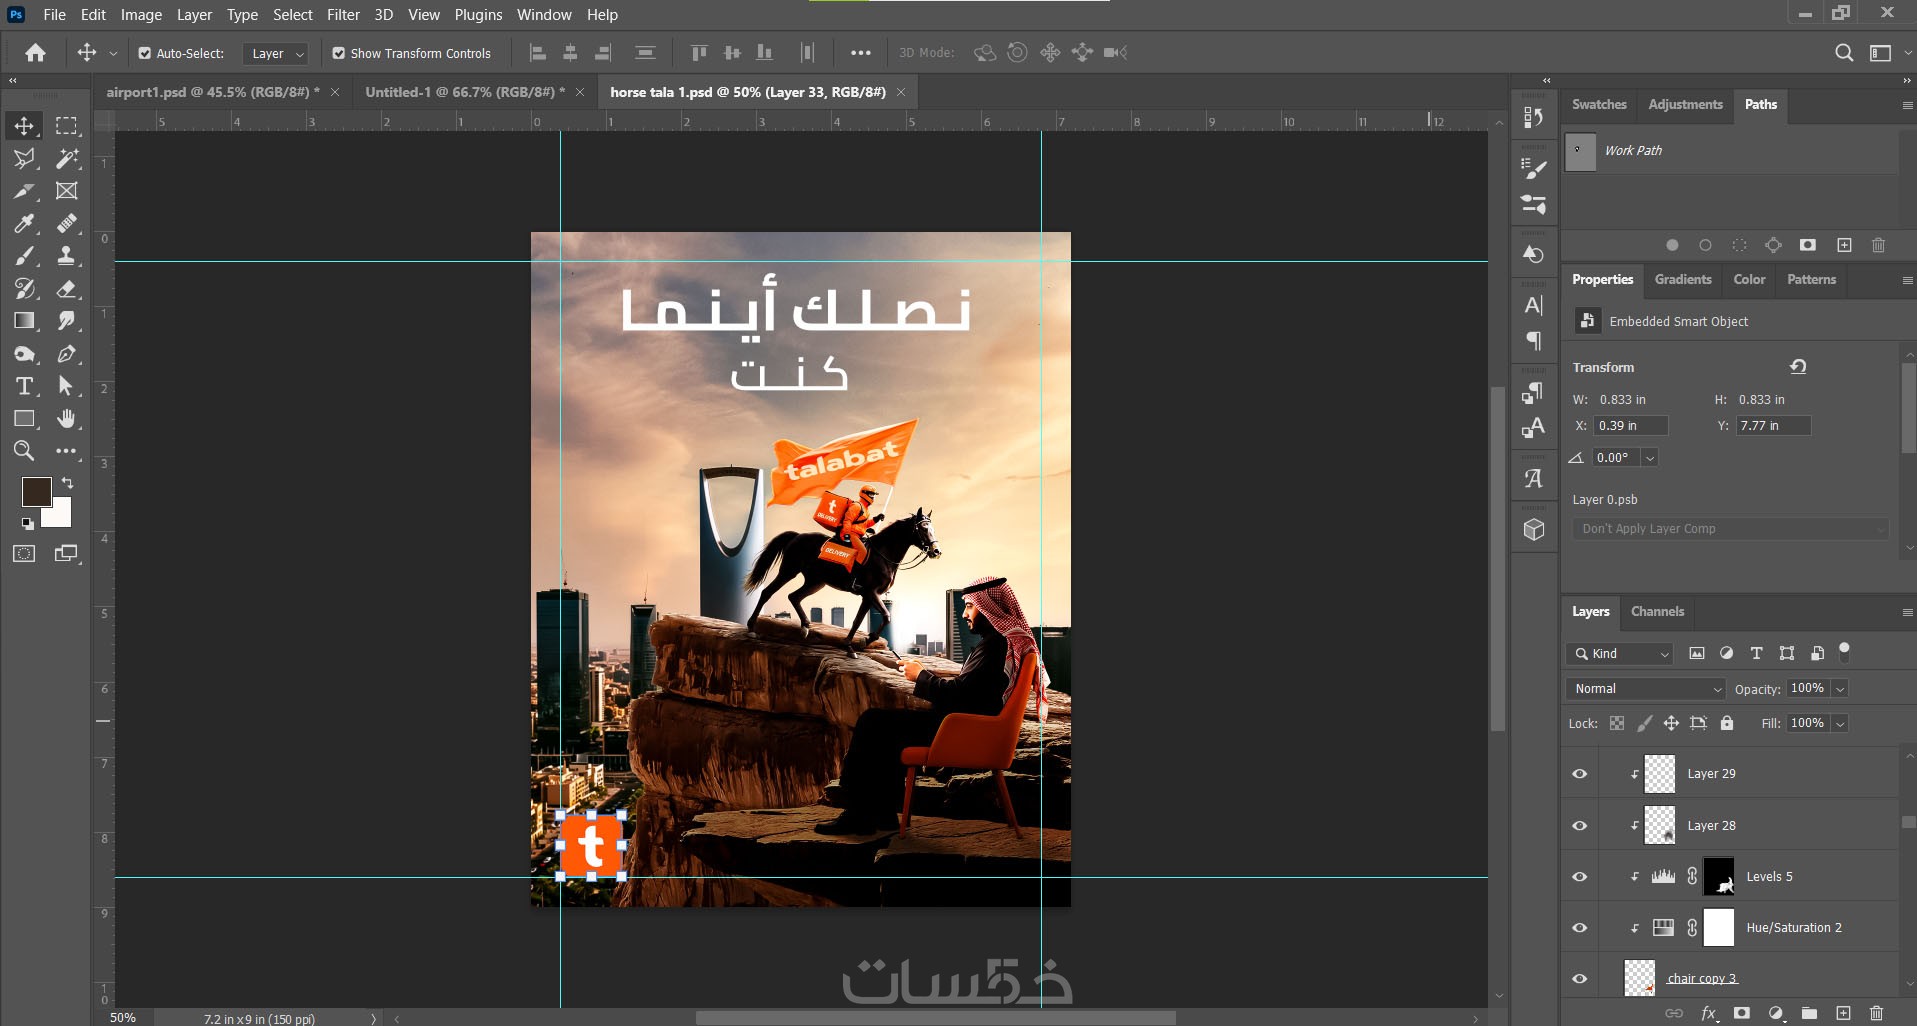Select the Work Path thumbnail

click(x=1580, y=152)
